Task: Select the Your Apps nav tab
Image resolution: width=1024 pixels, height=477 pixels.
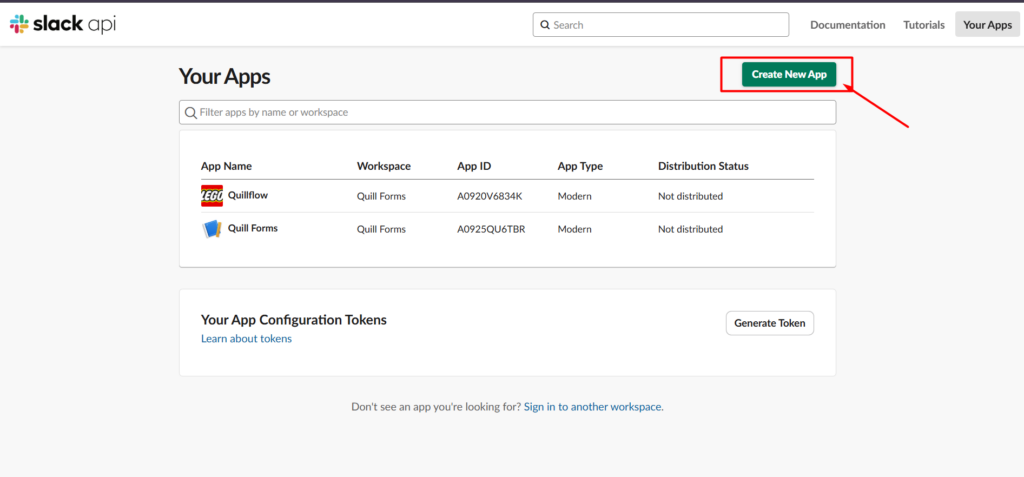Action: pos(987,25)
